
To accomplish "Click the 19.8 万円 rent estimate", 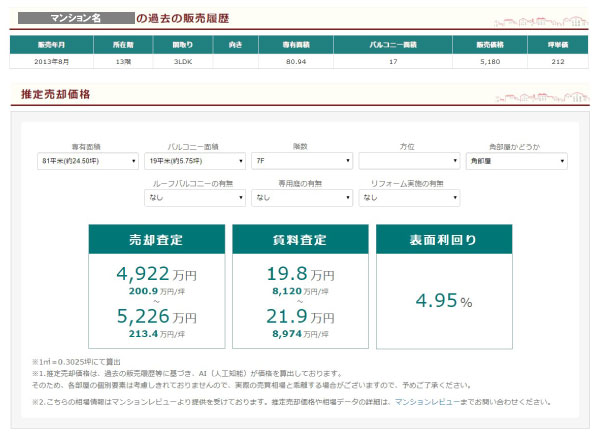I will coord(300,274).
